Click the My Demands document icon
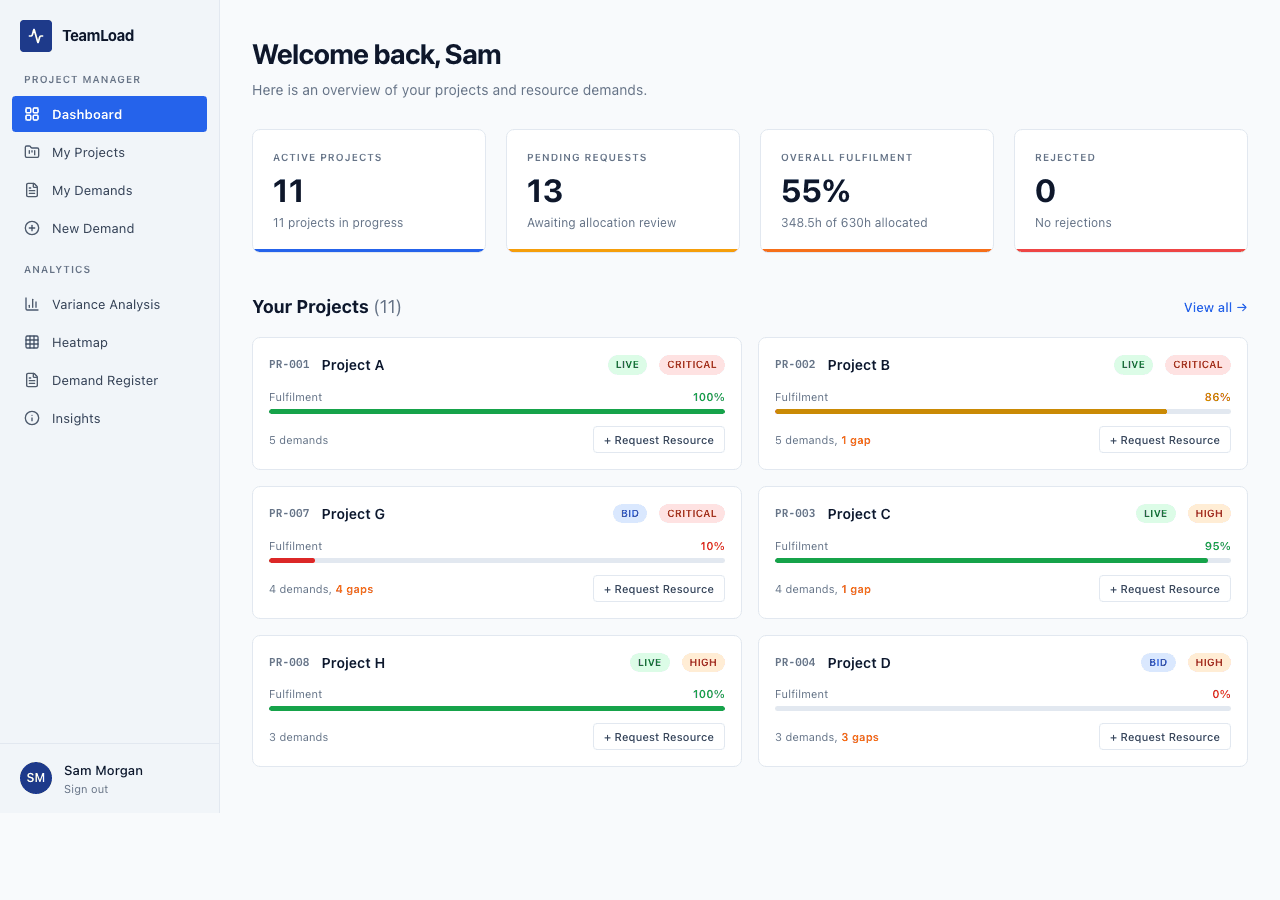This screenshot has width=1280, height=900. coord(33,190)
